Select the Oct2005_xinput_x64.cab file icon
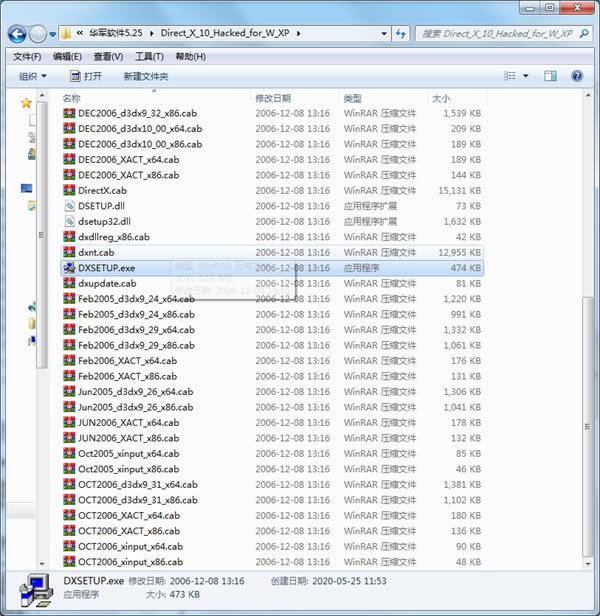 tap(69, 453)
